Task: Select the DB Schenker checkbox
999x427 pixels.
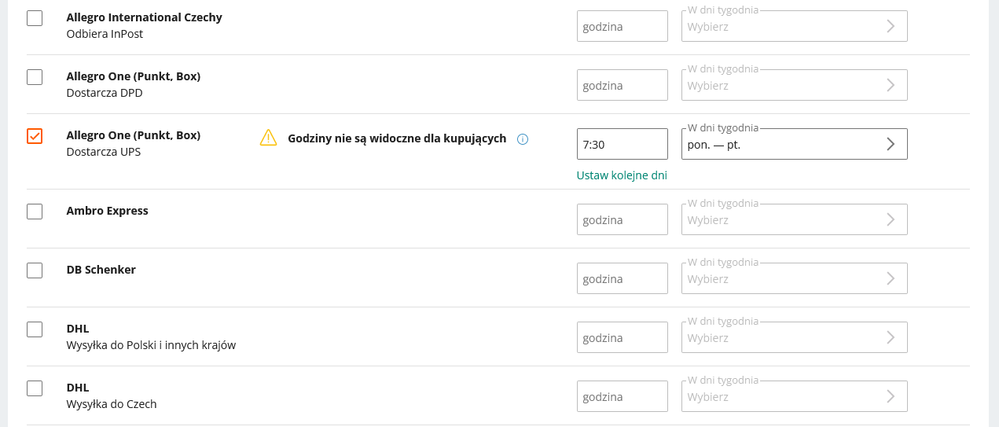Action: coord(34,270)
